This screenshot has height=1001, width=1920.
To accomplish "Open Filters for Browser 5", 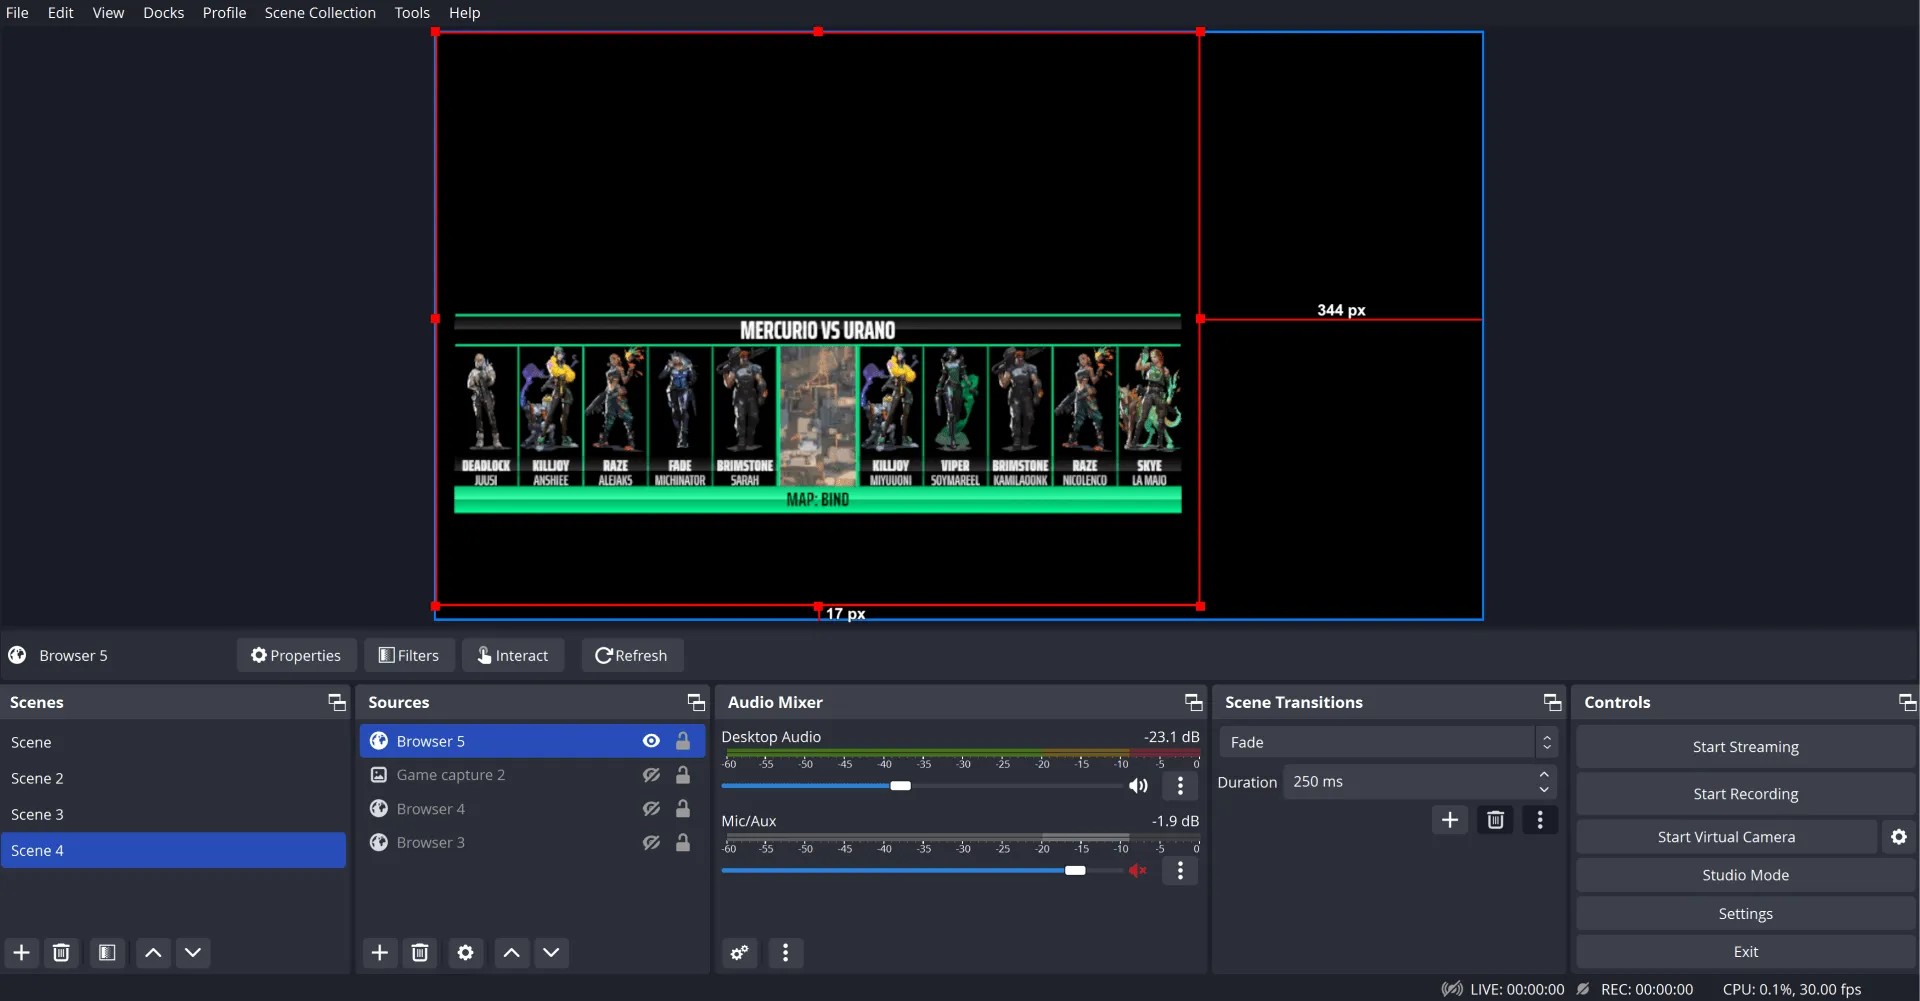I will pos(409,655).
